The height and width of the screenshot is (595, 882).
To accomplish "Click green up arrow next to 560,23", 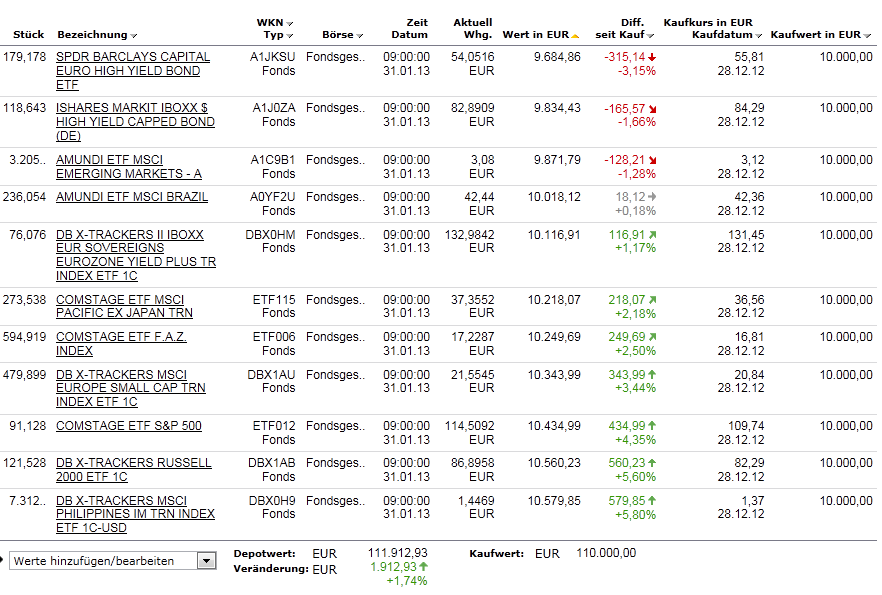I will point(652,463).
